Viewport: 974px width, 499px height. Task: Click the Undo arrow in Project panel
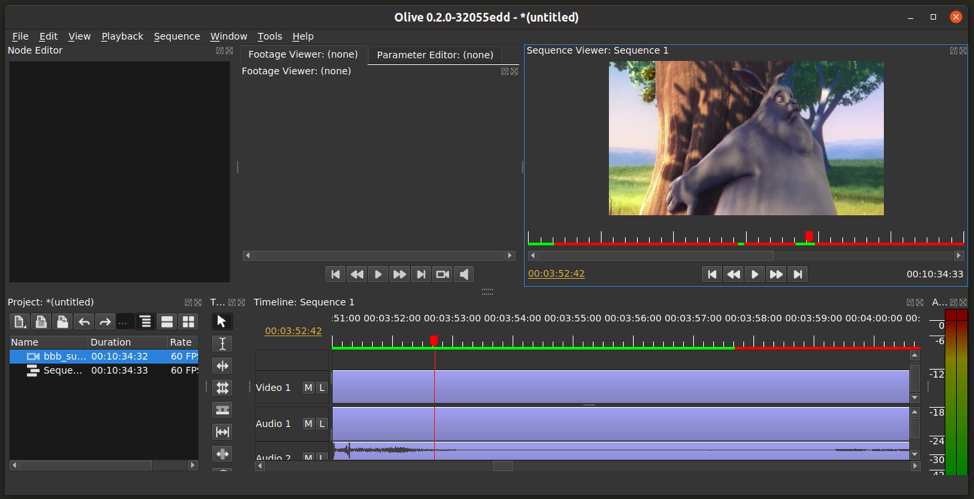coord(83,321)
